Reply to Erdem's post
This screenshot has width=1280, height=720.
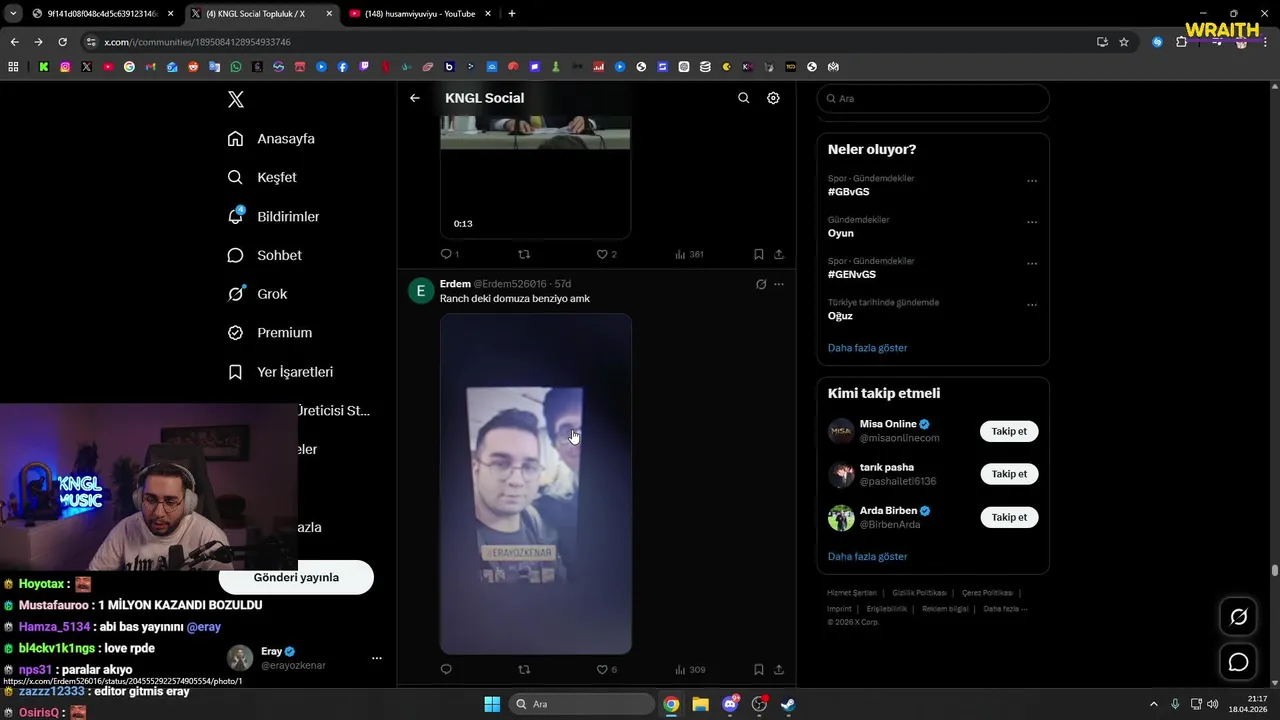click(x=446, y=669)
